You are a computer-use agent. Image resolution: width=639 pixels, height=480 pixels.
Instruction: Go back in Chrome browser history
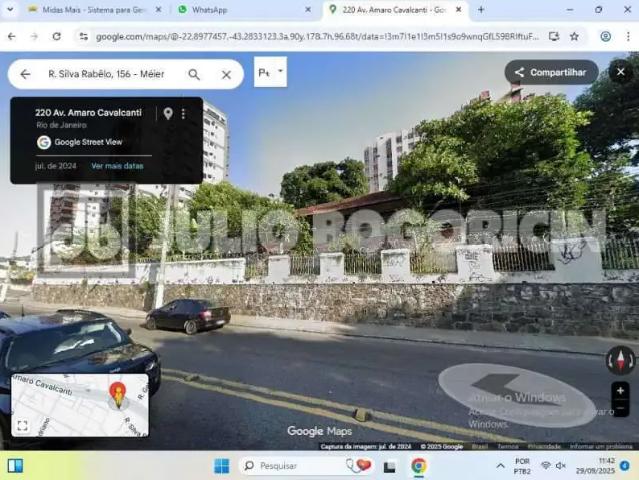(x=11, y=37)
